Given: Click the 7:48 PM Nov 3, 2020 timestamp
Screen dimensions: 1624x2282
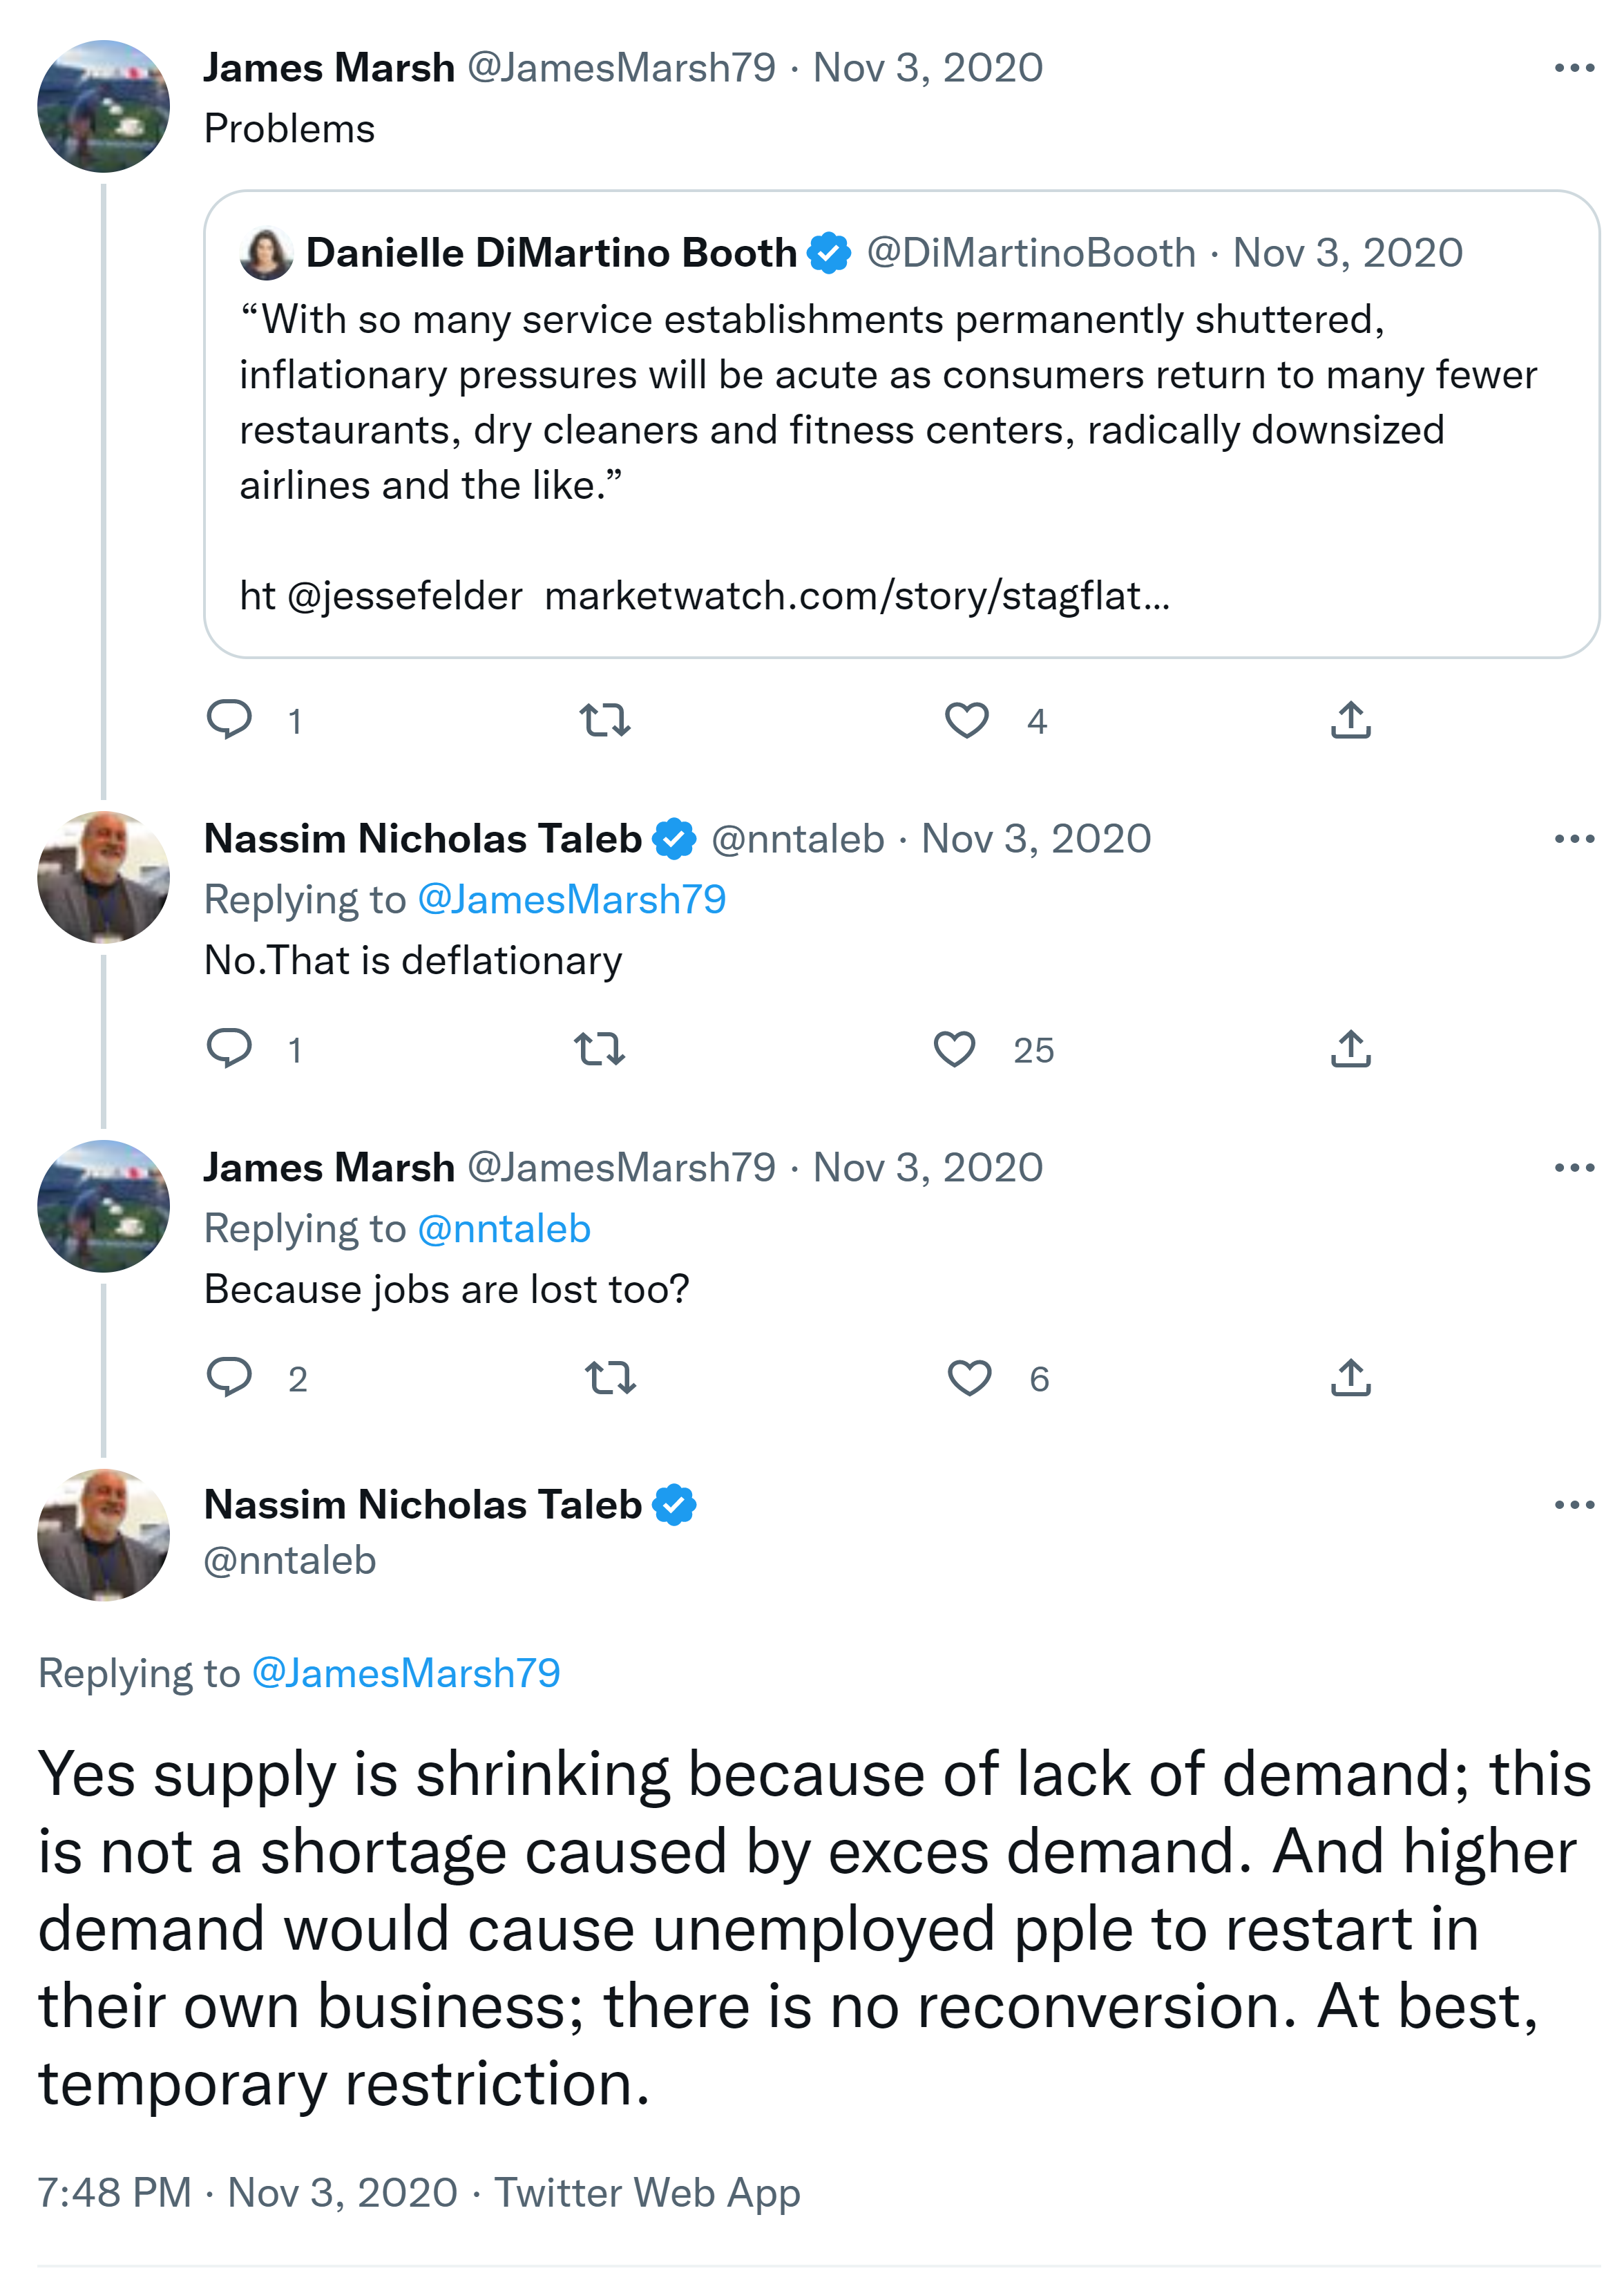Looking at the screenshot, I should click(247, 2192).
